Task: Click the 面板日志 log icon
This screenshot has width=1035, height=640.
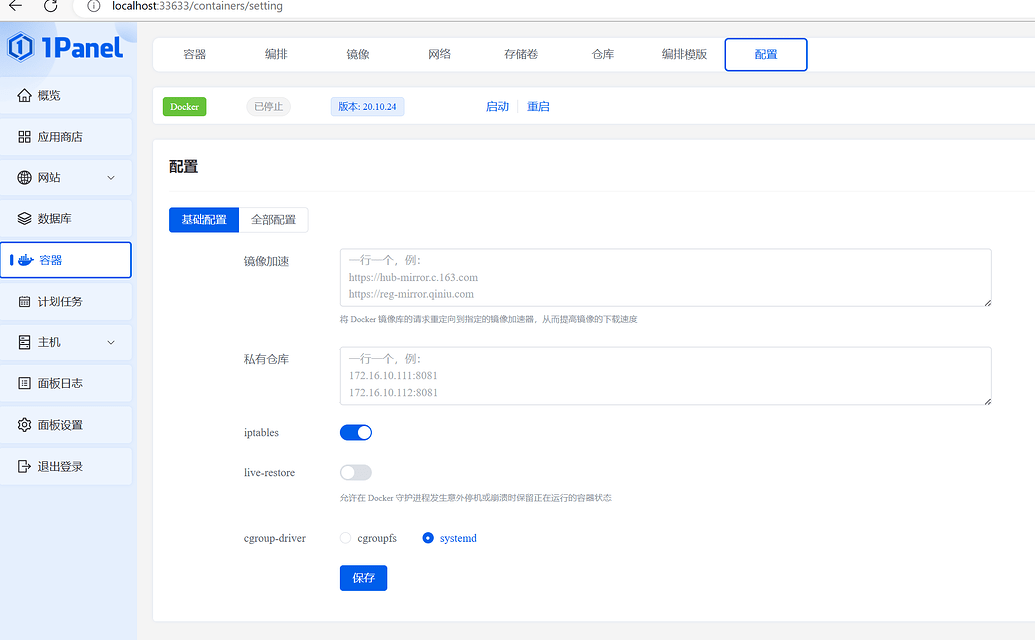Action: click(24, 383)
